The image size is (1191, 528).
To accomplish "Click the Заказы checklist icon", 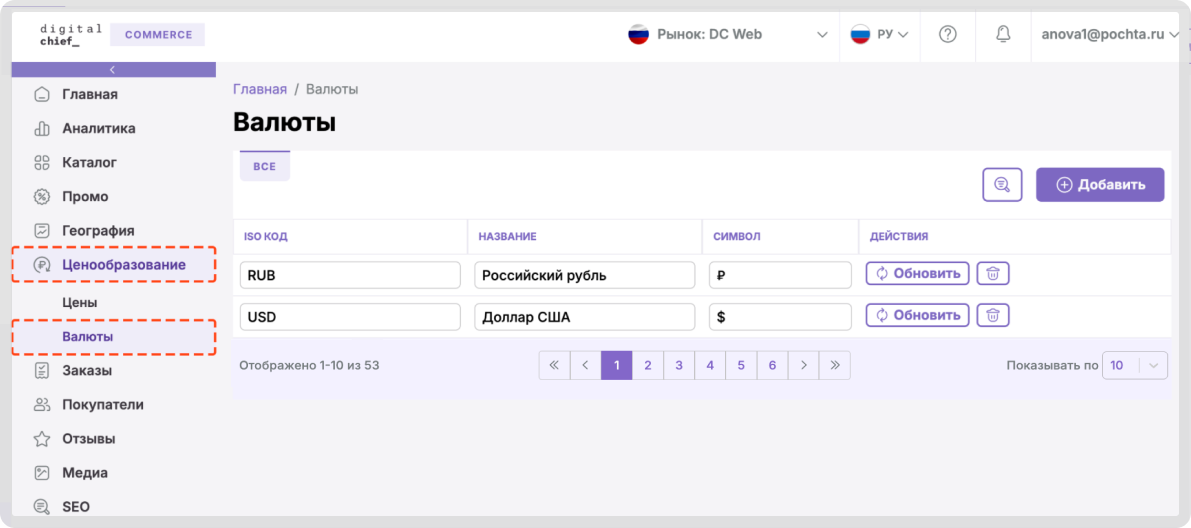I will (43, 371).
